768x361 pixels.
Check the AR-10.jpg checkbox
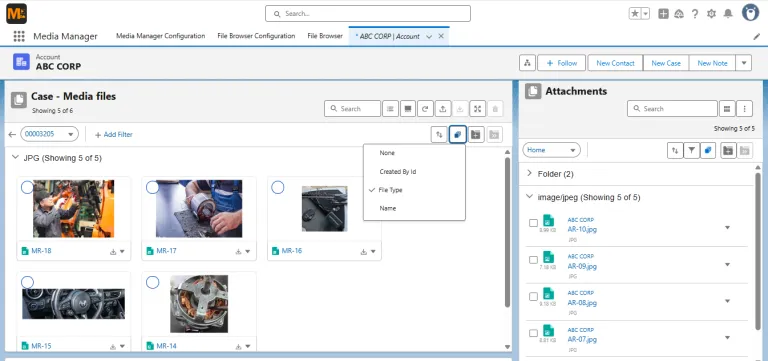[533, 223]
